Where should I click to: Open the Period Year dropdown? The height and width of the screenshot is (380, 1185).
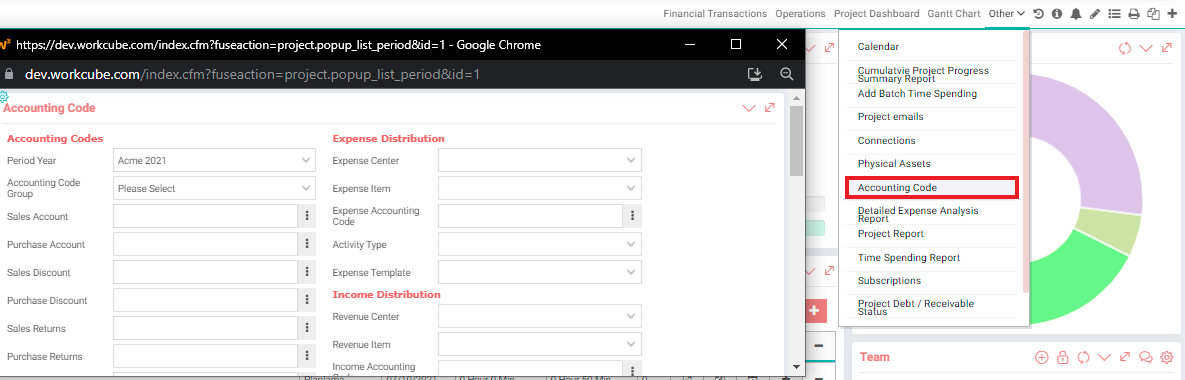tap(215, 160)
